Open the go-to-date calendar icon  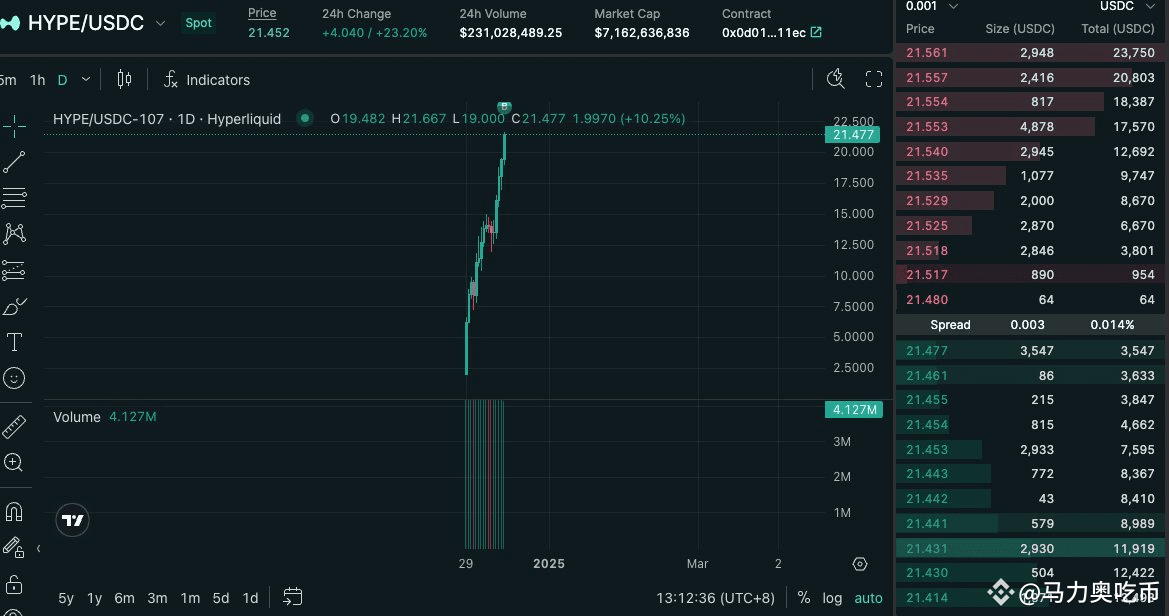click(293, 597)
